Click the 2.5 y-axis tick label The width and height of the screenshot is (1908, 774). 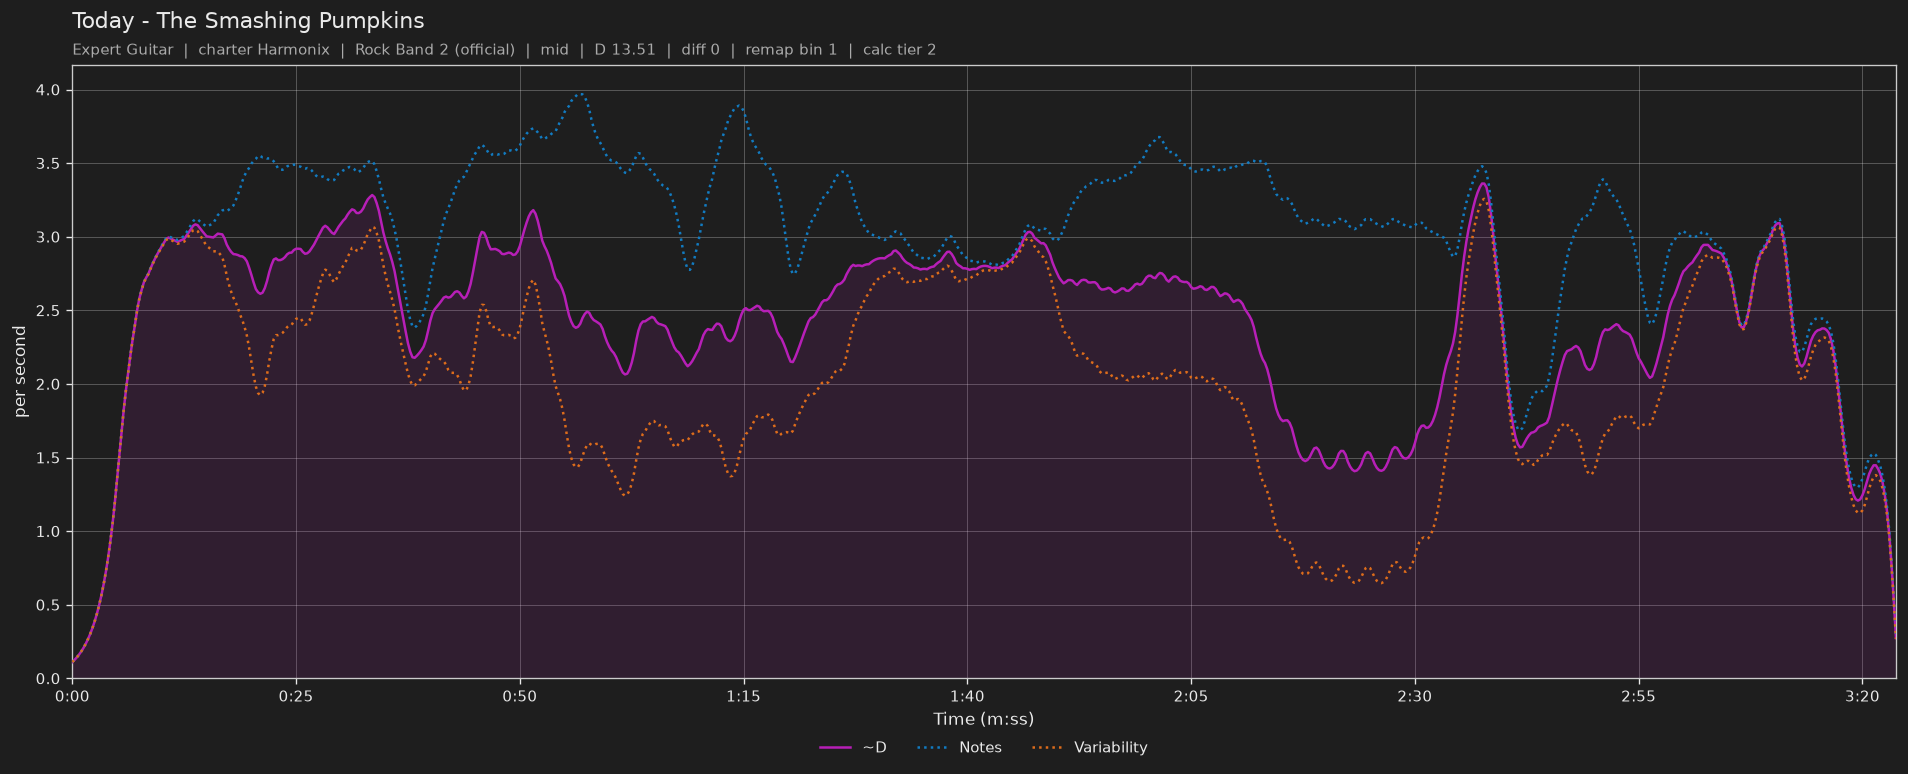point(49,311)
